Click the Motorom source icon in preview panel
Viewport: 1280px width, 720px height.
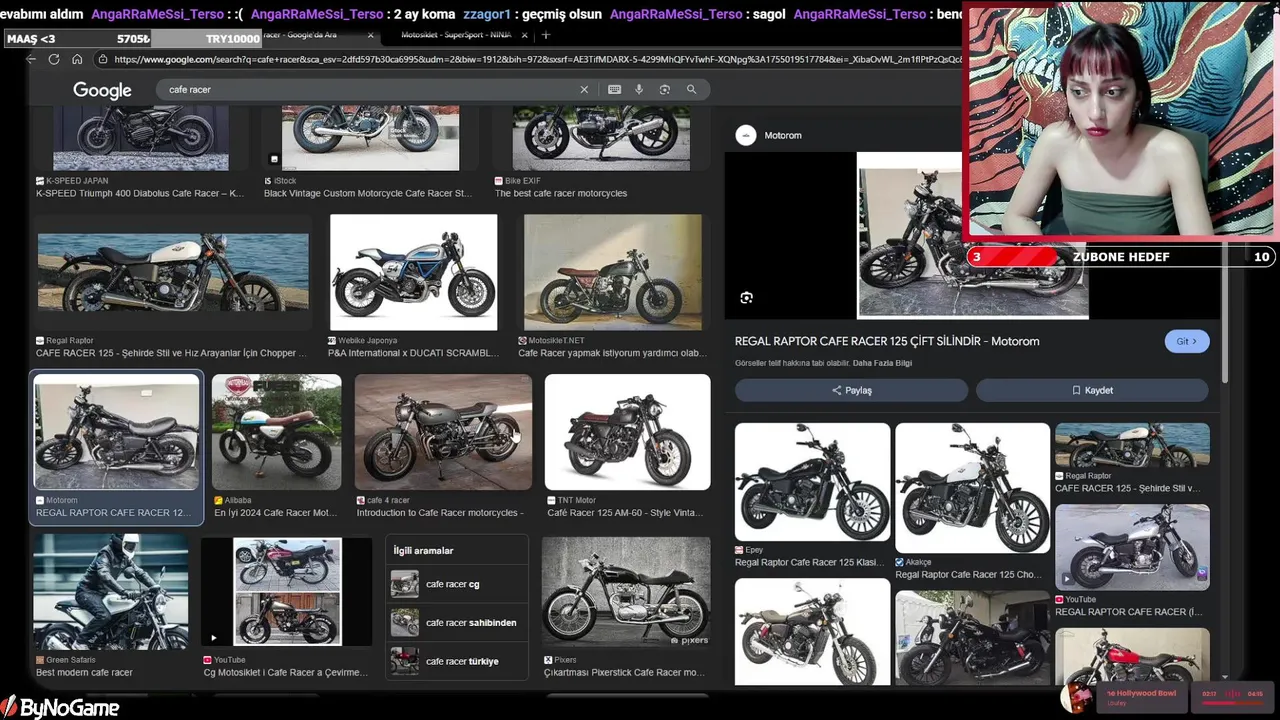[746, 135]
